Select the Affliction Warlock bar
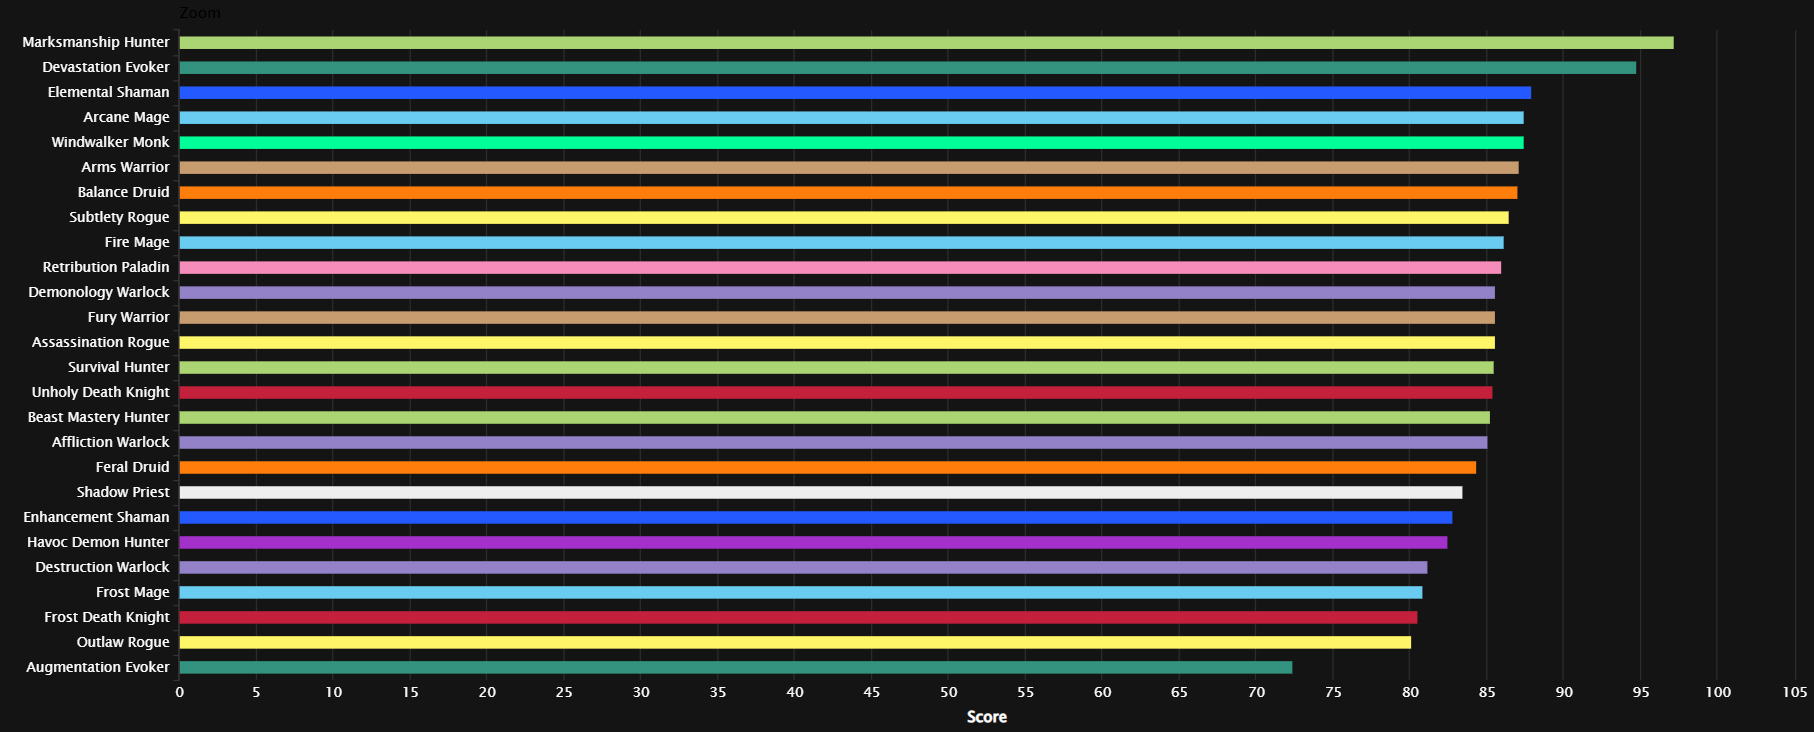This screenshot has height=732, width=1814. coord(833,442)
